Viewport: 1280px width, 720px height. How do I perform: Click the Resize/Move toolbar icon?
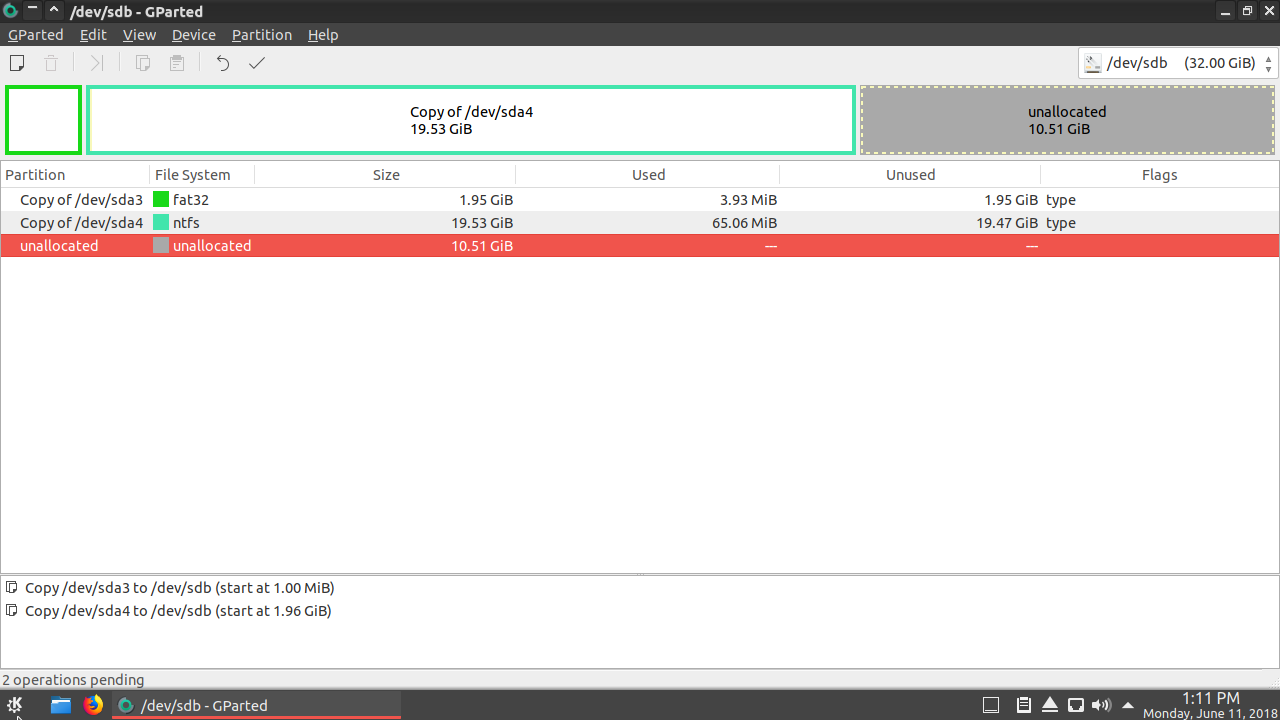(96, 63)
